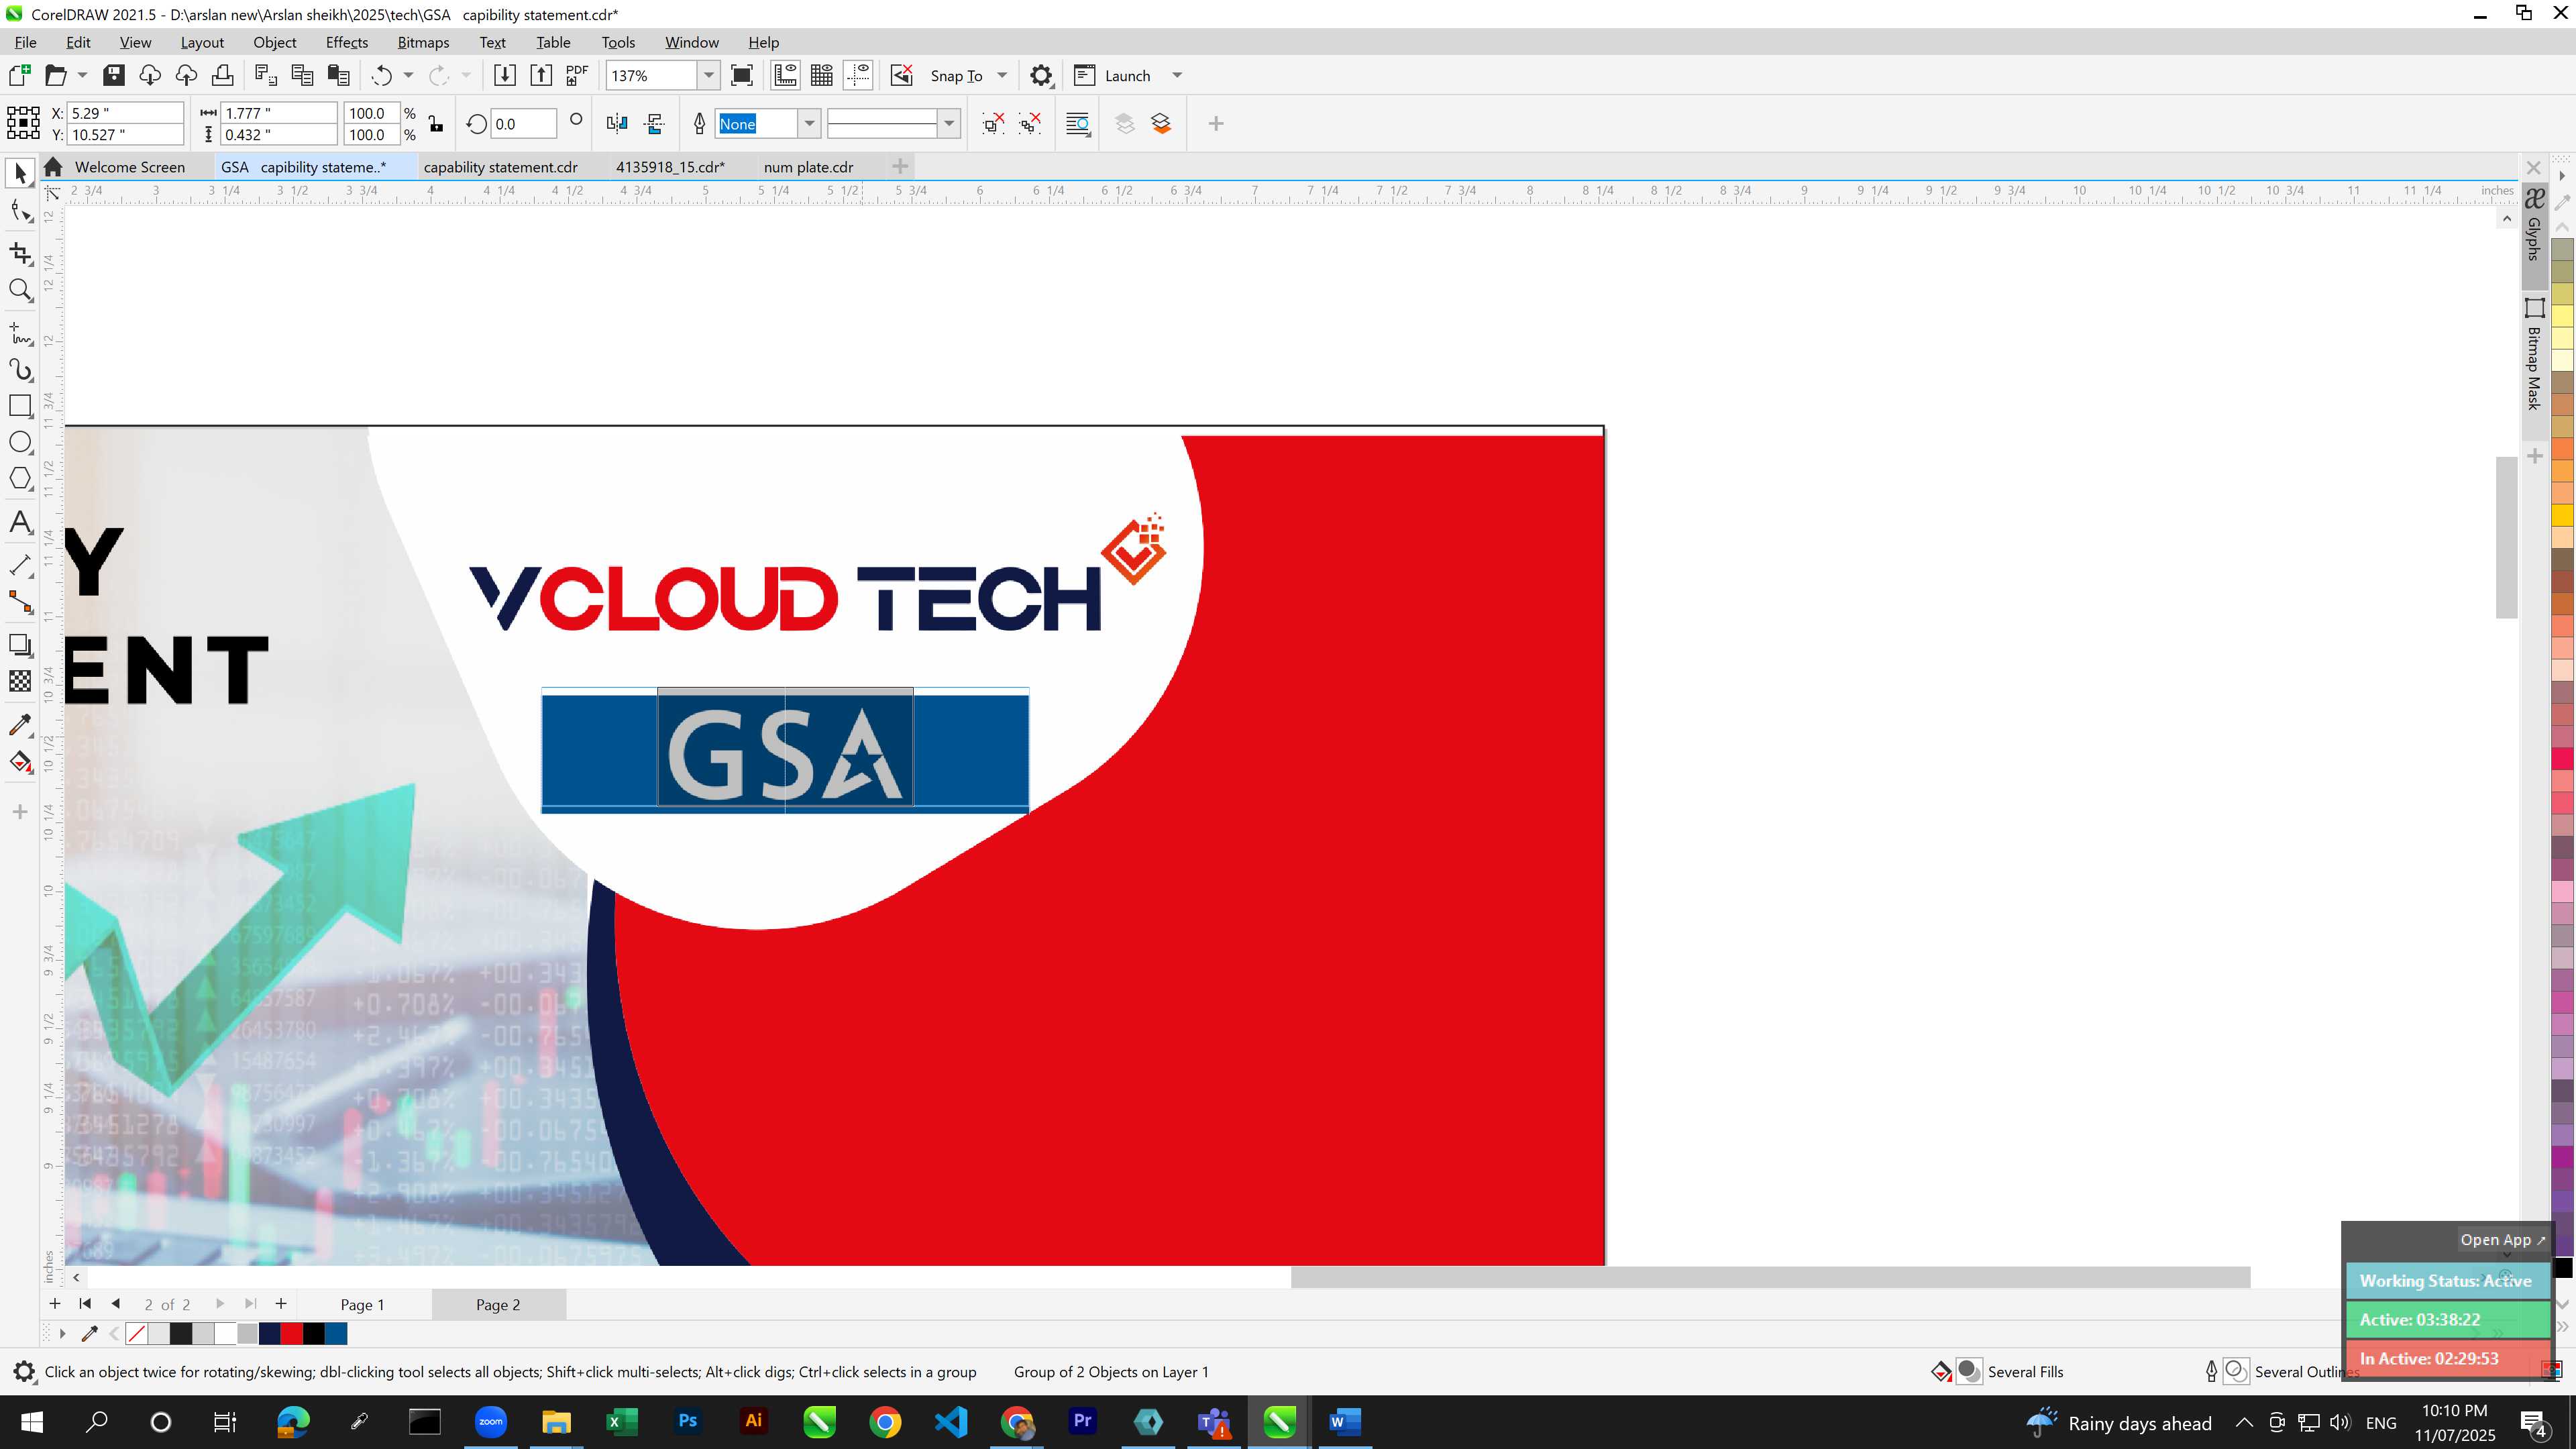Activate the Zoom tool in toolbox

tap(20, 290)
